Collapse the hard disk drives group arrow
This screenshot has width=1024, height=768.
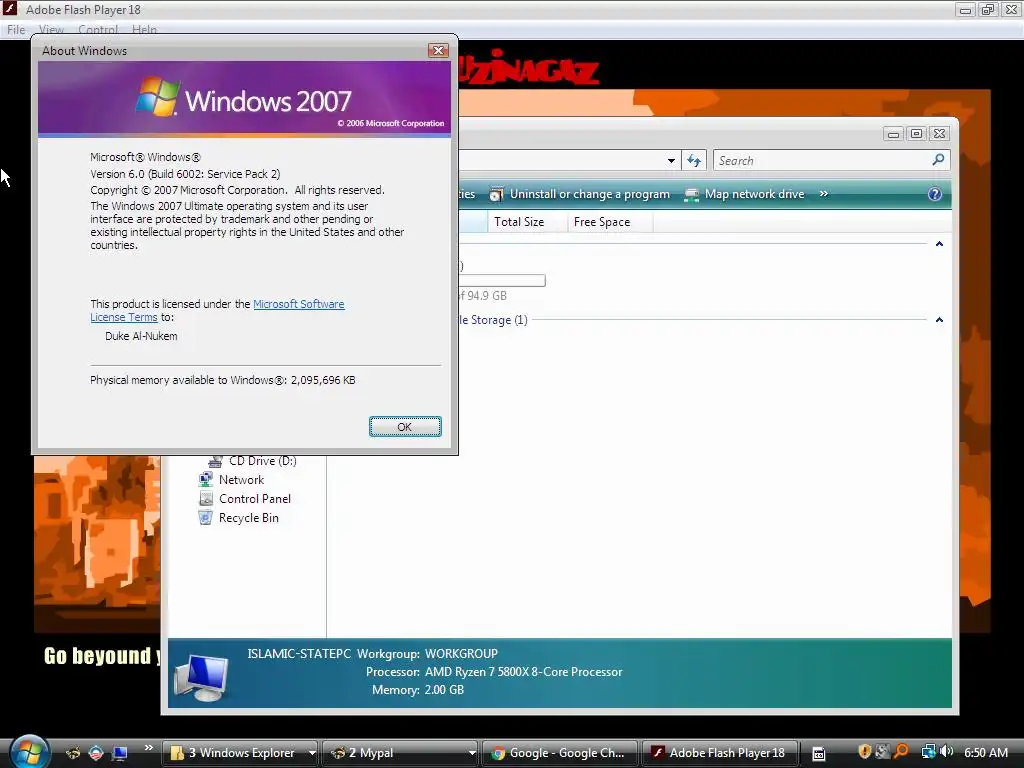coord(939,244)
